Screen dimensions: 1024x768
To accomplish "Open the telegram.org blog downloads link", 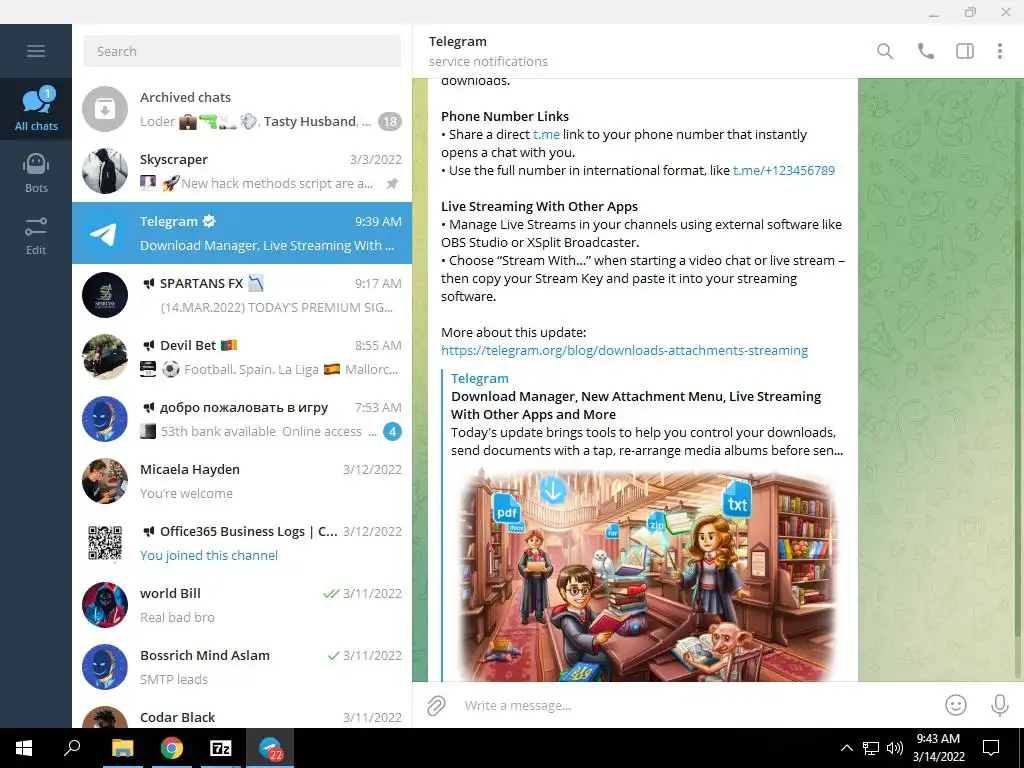I will [x=624, y=351].
